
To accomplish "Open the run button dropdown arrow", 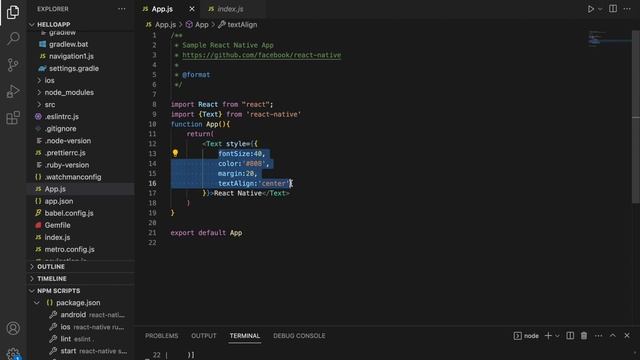I will pos(600,9).
